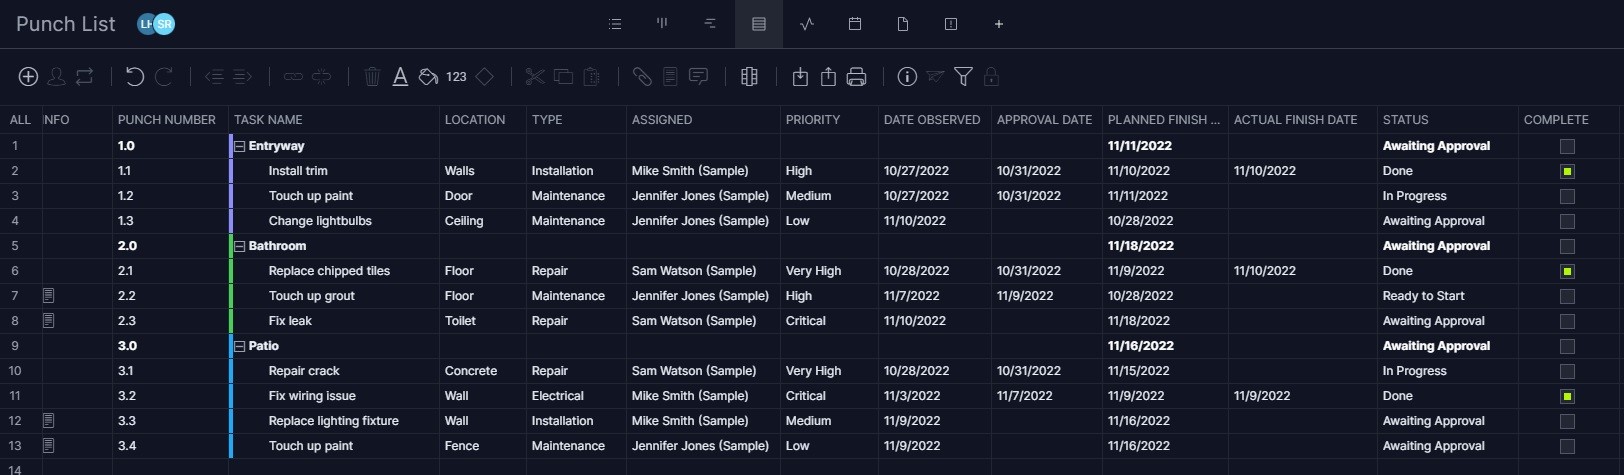Collapse the Bathroom group
The image size is (1624, 475).
240,246
